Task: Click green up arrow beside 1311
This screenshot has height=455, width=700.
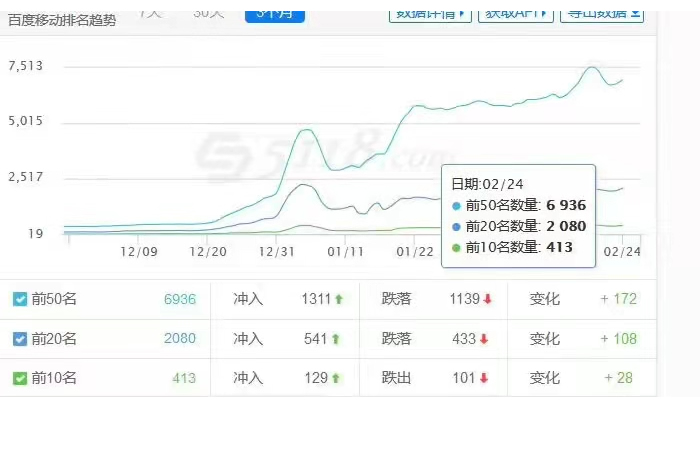Action: pos(339,299)
